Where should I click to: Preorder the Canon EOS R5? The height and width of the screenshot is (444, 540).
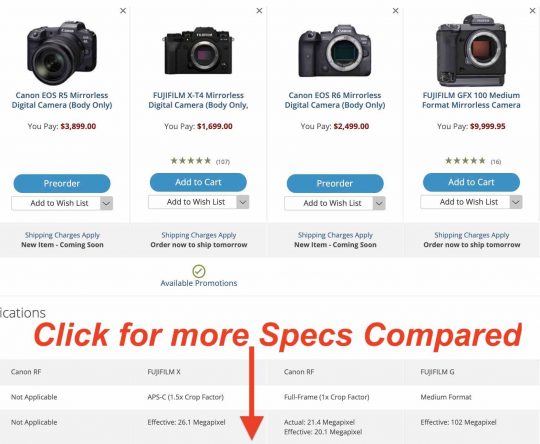[62, 183]
